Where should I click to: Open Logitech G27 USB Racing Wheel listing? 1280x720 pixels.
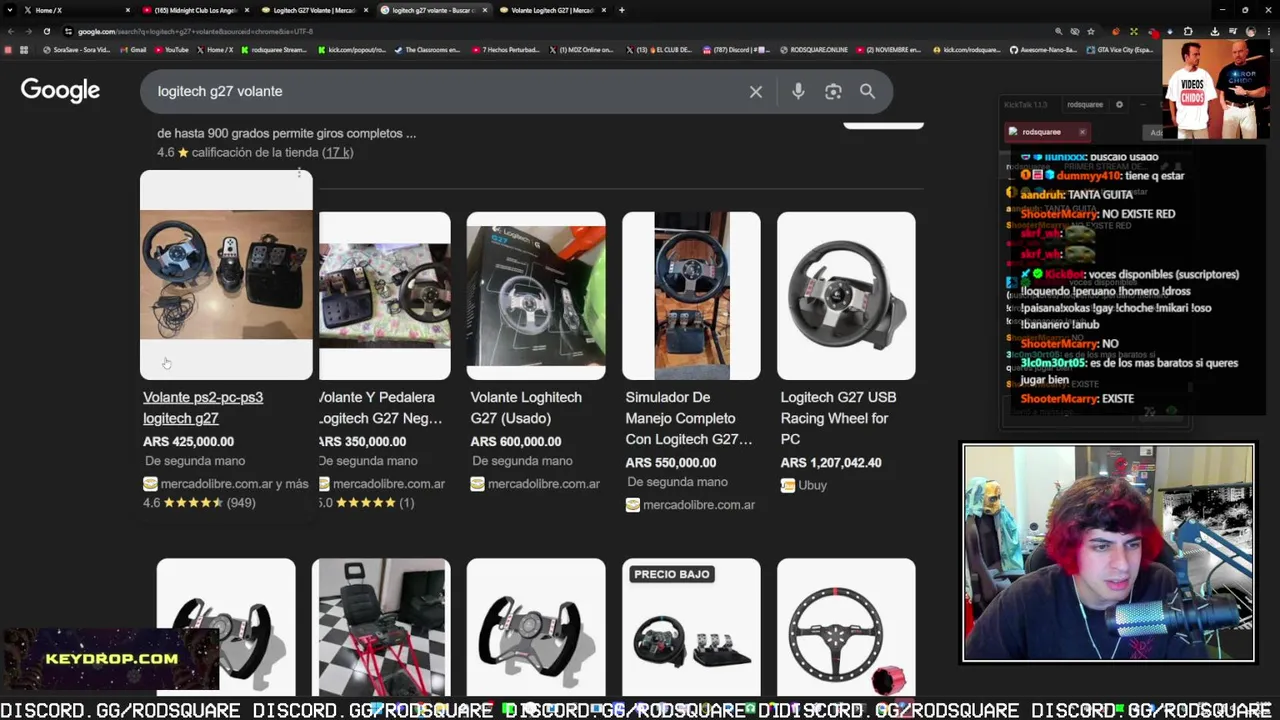tap(838, 418)
